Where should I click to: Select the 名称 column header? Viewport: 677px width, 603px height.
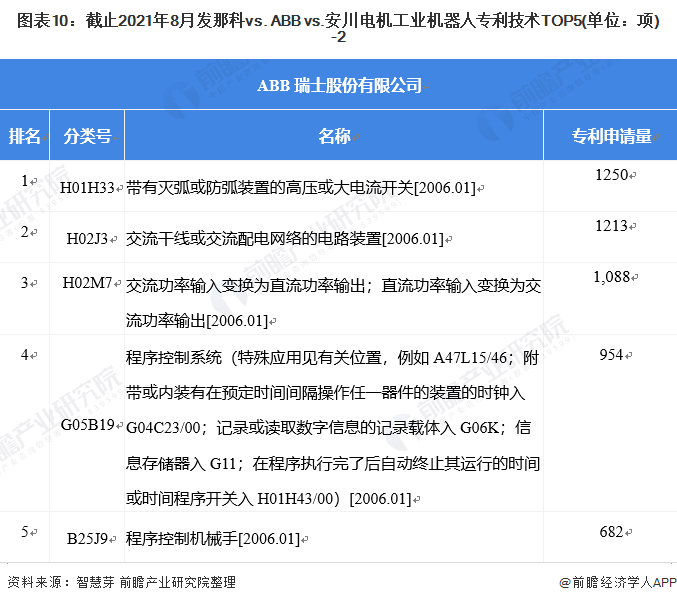[334, 136]
